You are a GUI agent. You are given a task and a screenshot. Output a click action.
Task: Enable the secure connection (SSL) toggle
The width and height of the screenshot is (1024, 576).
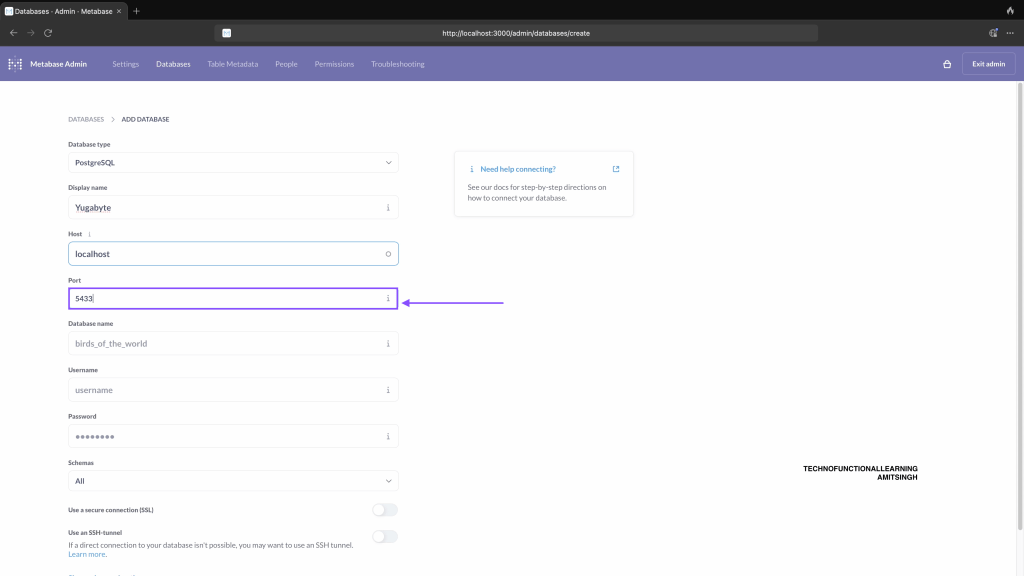pyautogui.click(x=384, y=510)
